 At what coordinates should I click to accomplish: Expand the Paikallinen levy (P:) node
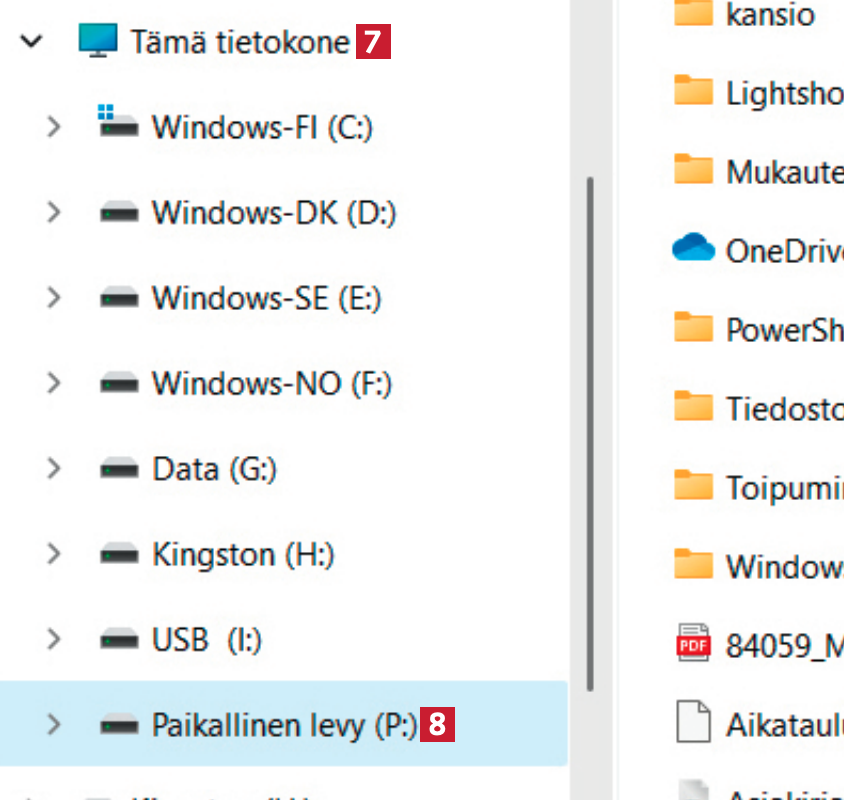[54, 725]
